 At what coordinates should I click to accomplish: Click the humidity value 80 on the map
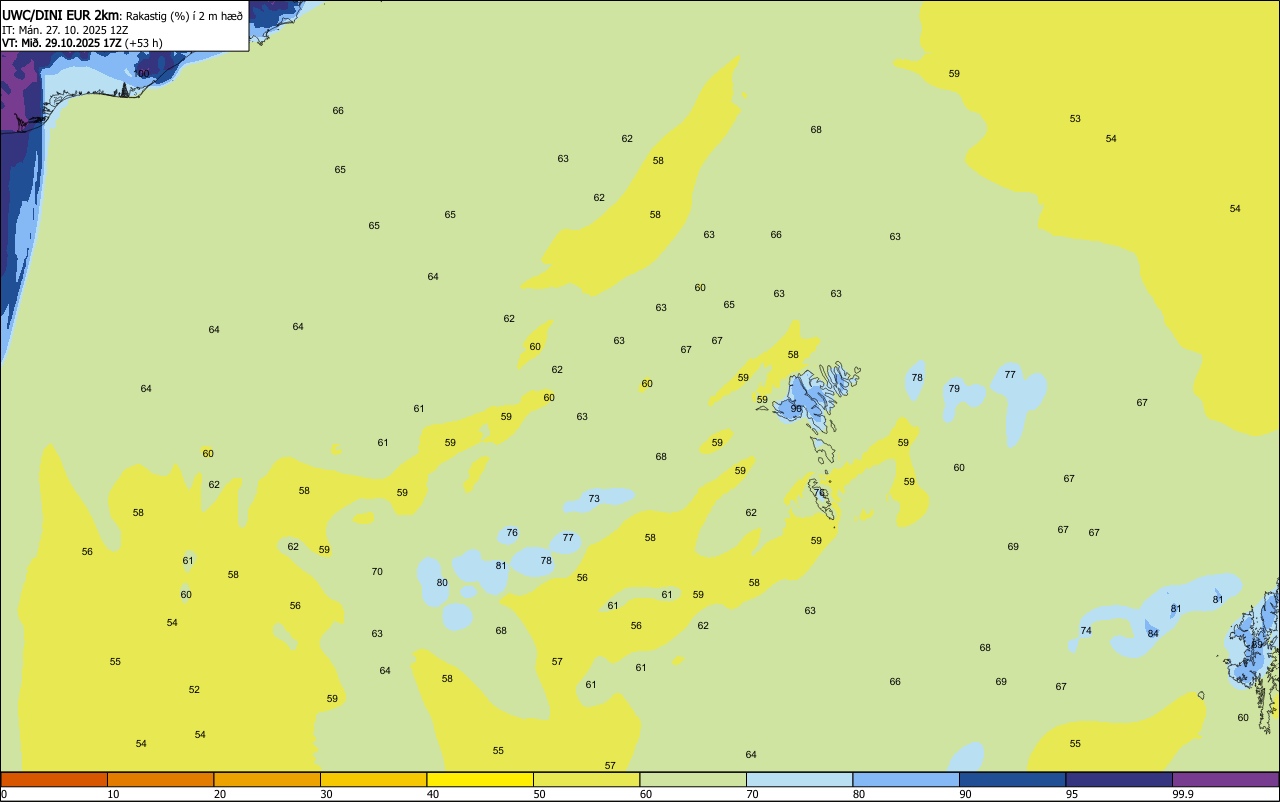click(x=442, y=583)
